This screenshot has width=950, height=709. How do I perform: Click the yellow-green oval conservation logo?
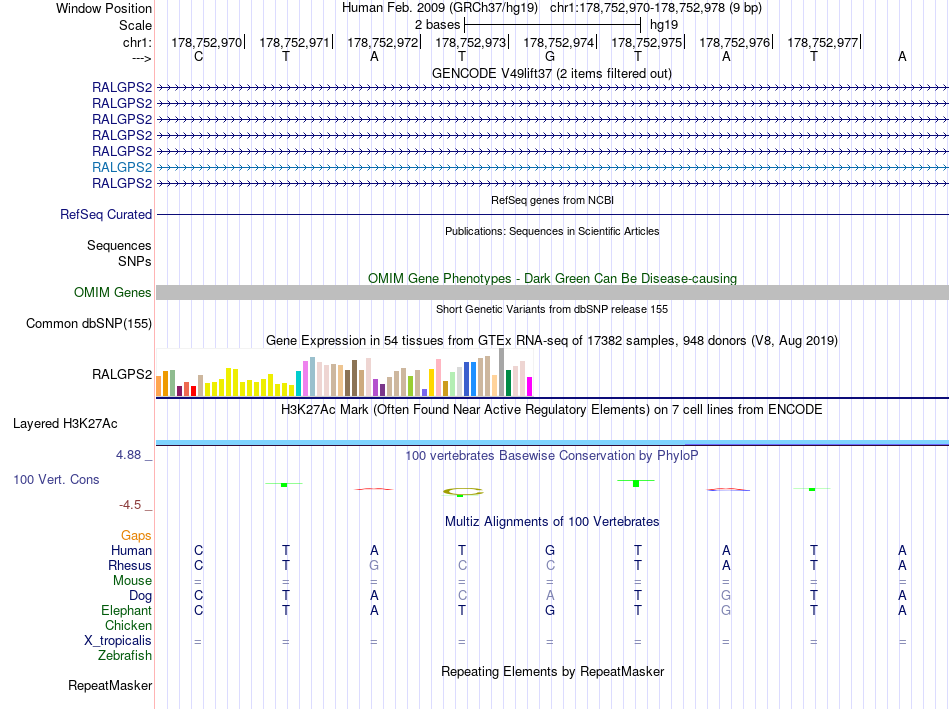click(x=463, y=491)
